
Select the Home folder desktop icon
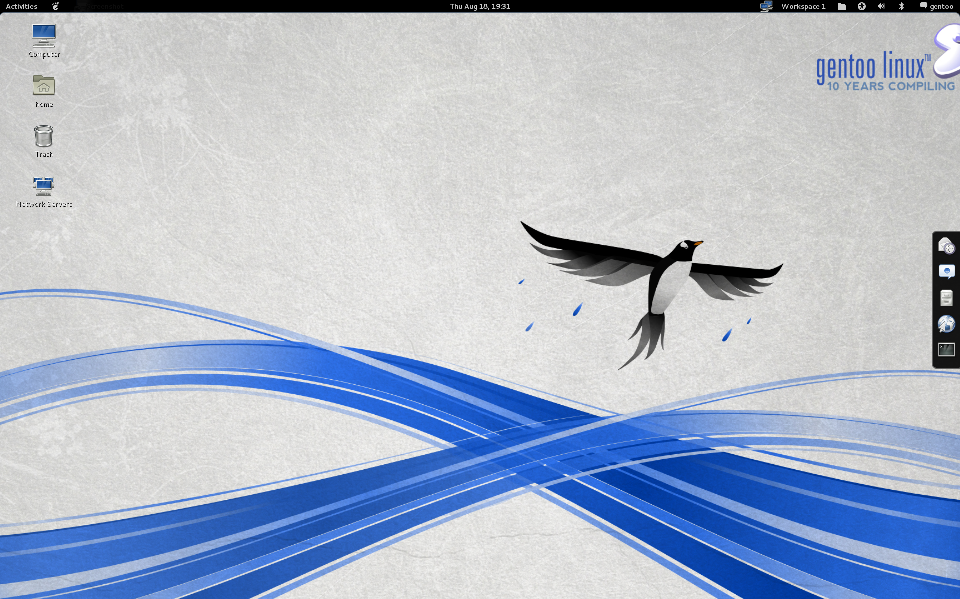[44, 91]
